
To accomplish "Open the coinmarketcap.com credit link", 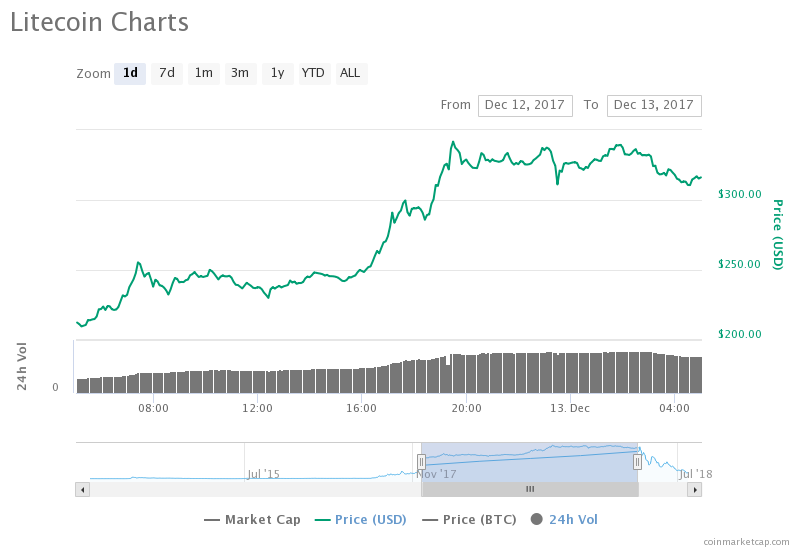I will click(745, 541).
